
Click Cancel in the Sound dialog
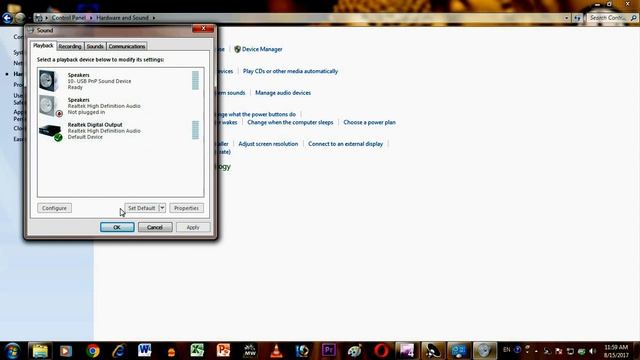[155, 227]
